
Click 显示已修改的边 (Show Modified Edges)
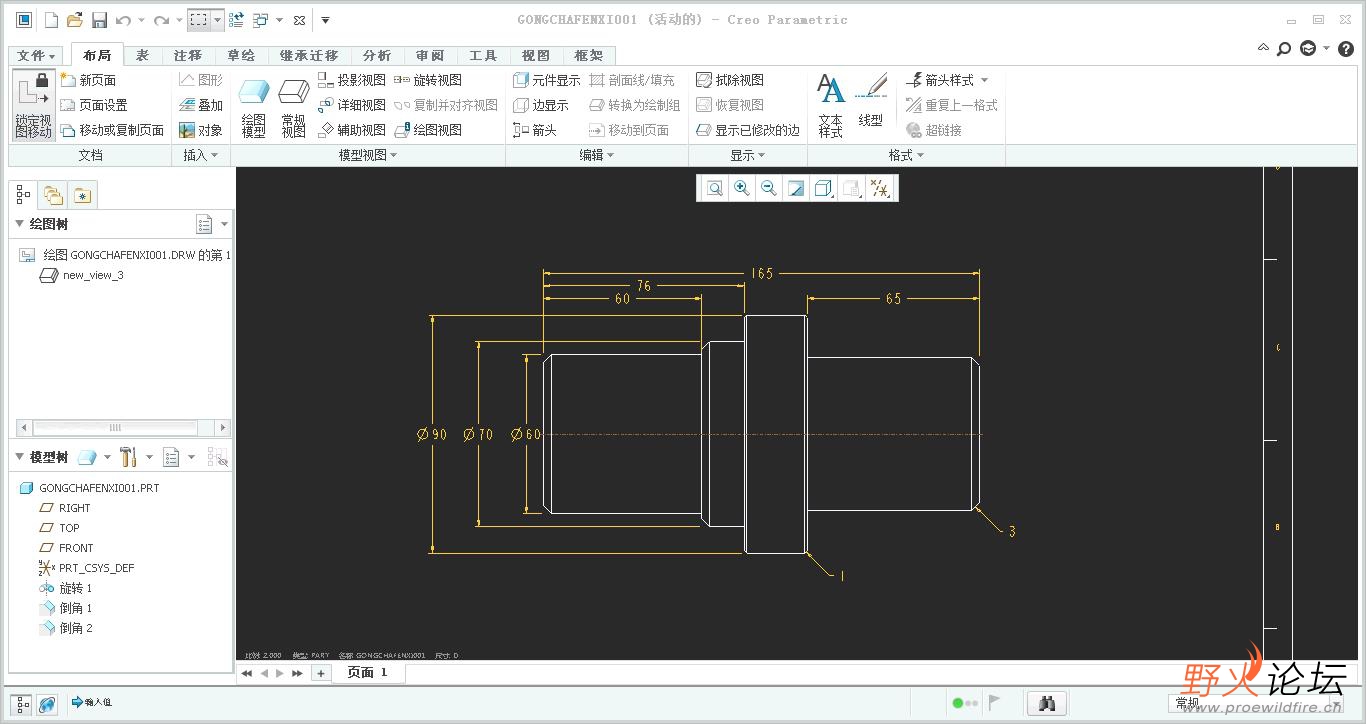748,130
